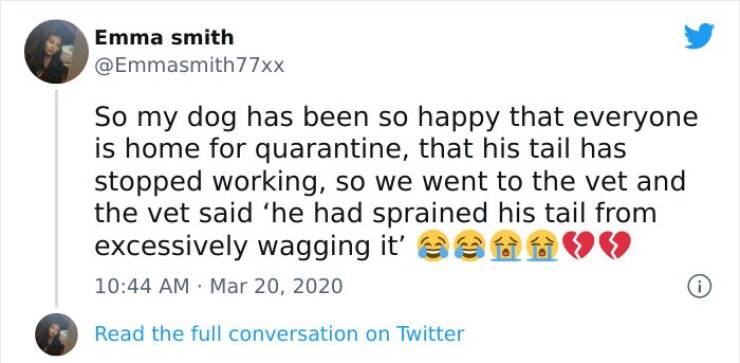
Task: Click the last broken heart emoji
Action: [615, 246]
